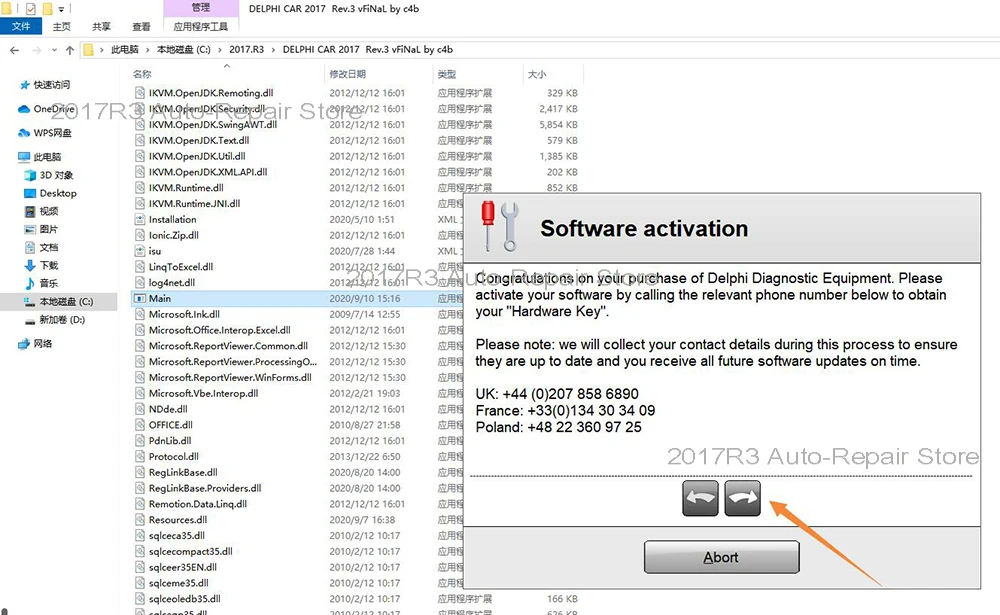The height and width of the screenshot is (615, 1000).
Task: Select IKVM.Runtime.JNI.dll file
Action: 195,204
